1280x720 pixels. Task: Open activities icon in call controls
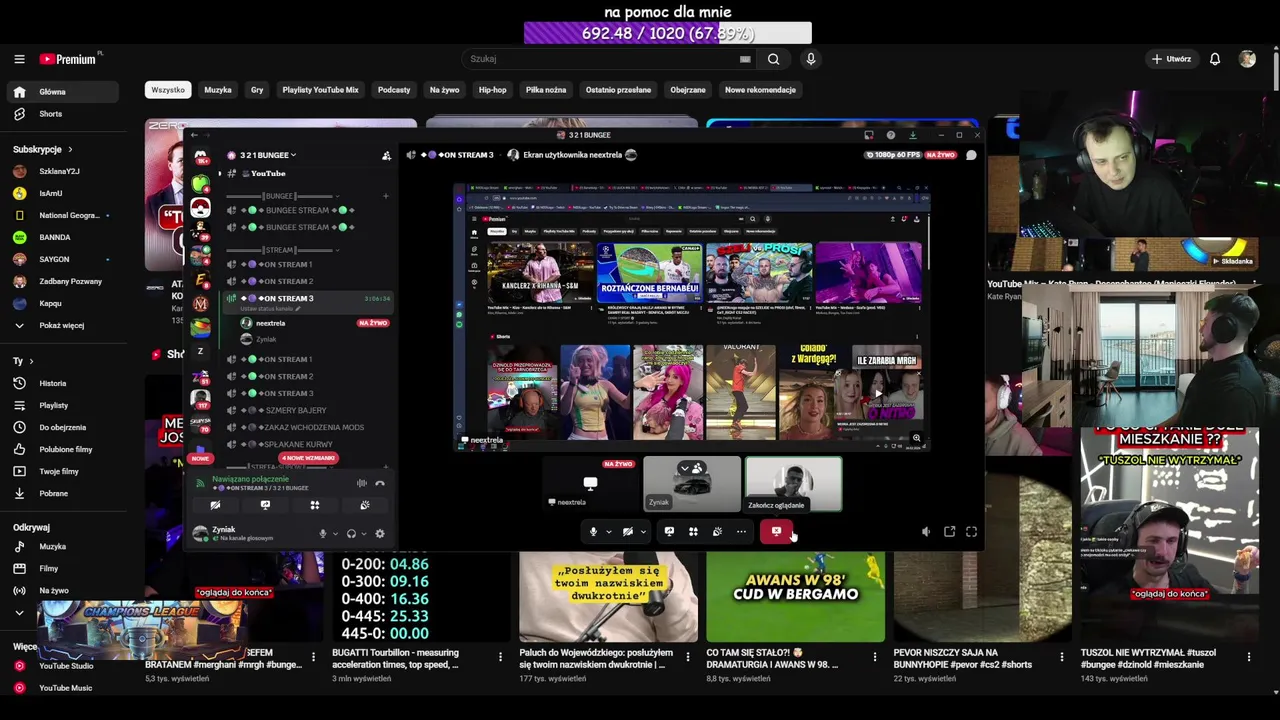click(693, 532)
